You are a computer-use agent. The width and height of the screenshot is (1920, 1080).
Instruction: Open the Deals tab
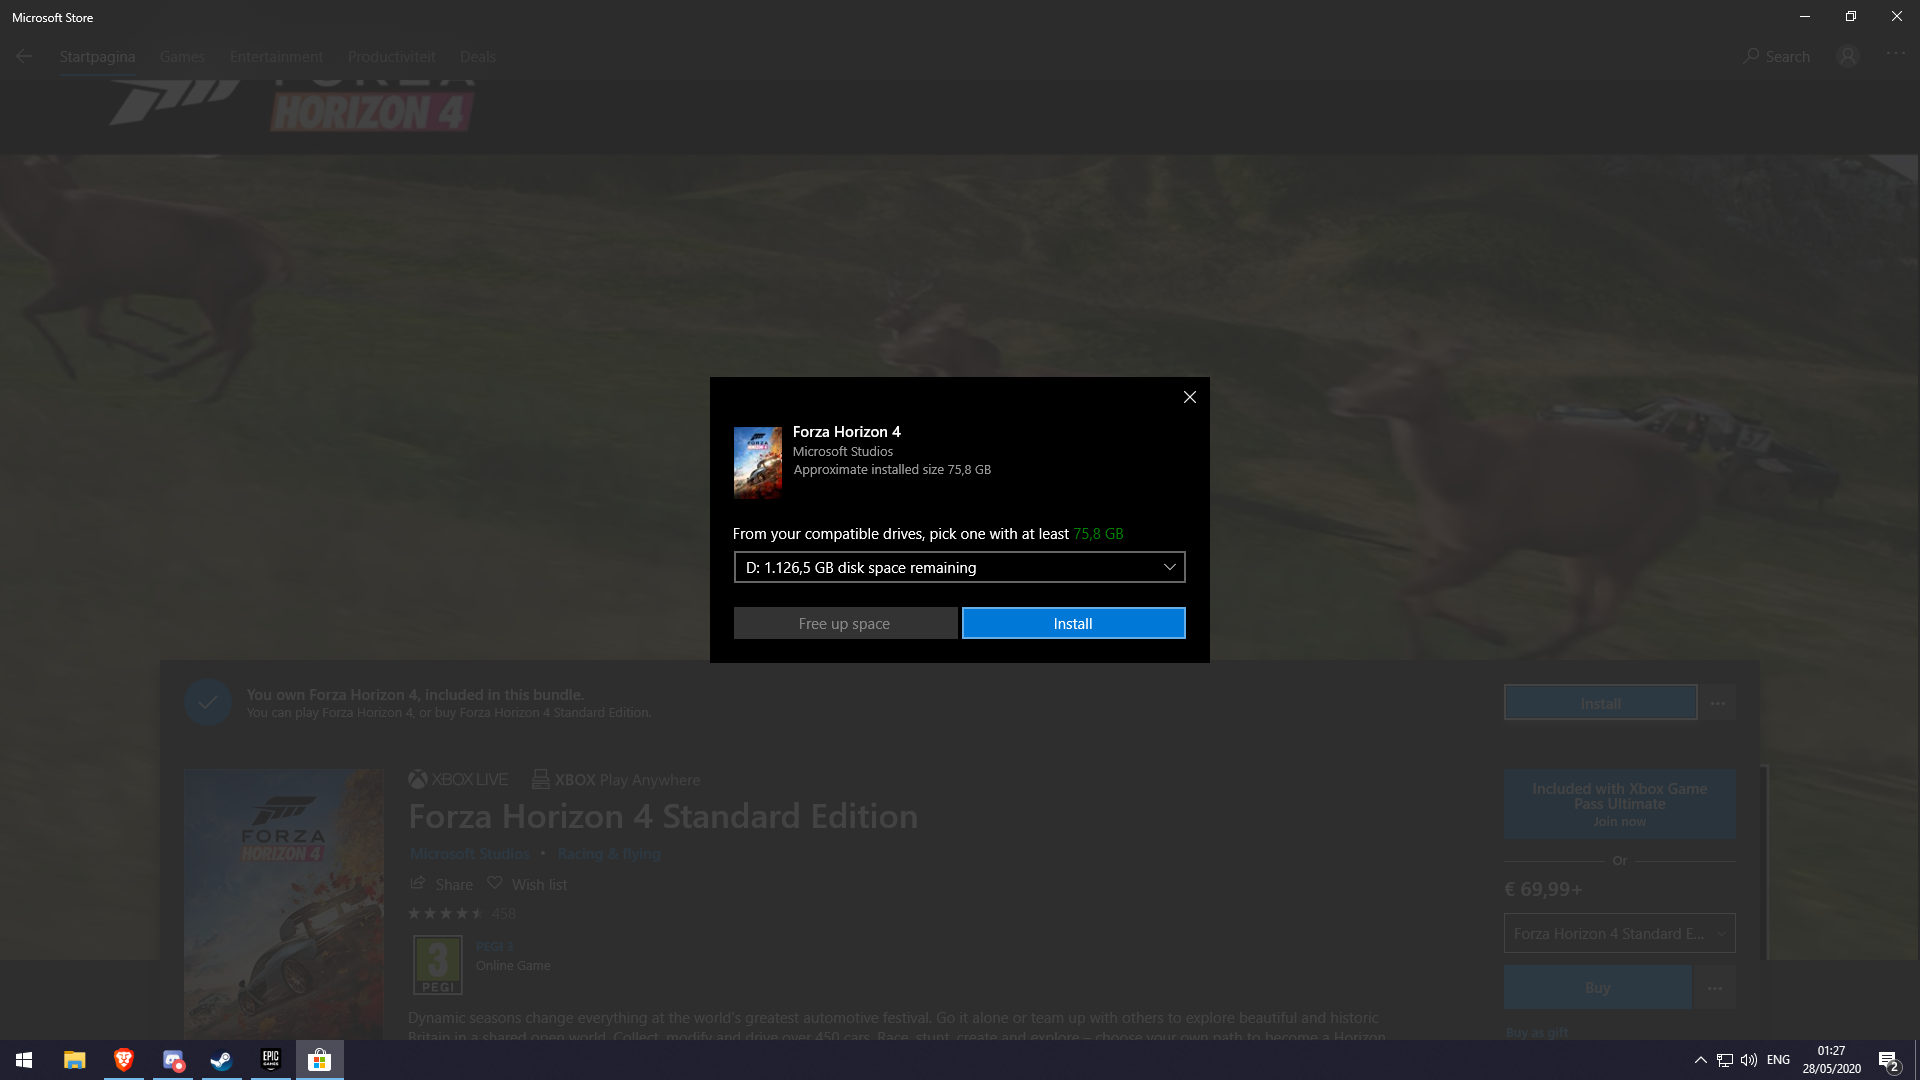[x=477, y=57]
